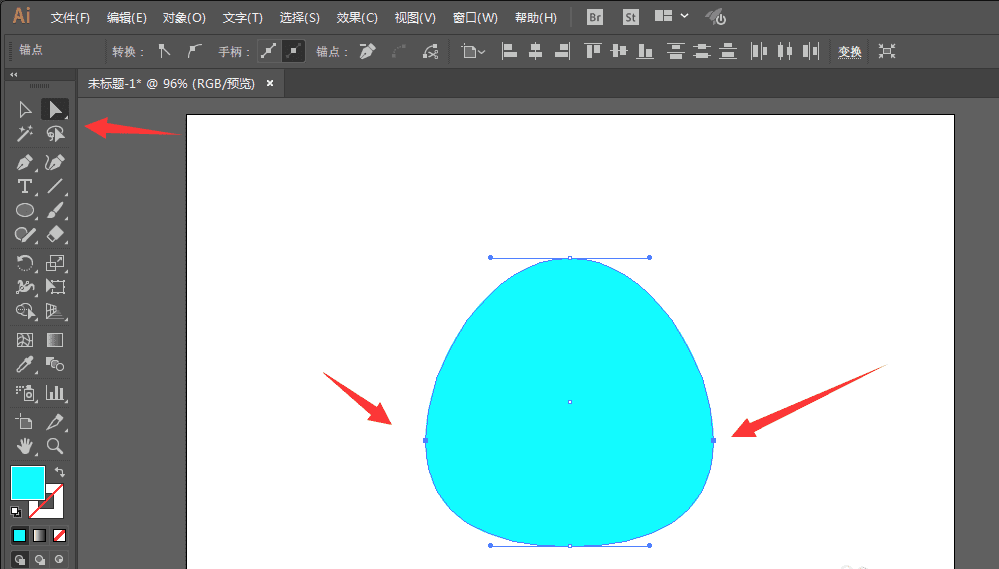The image size is (999, 569).
Task: Select the Free Transform tool
Action: (55, 287)
